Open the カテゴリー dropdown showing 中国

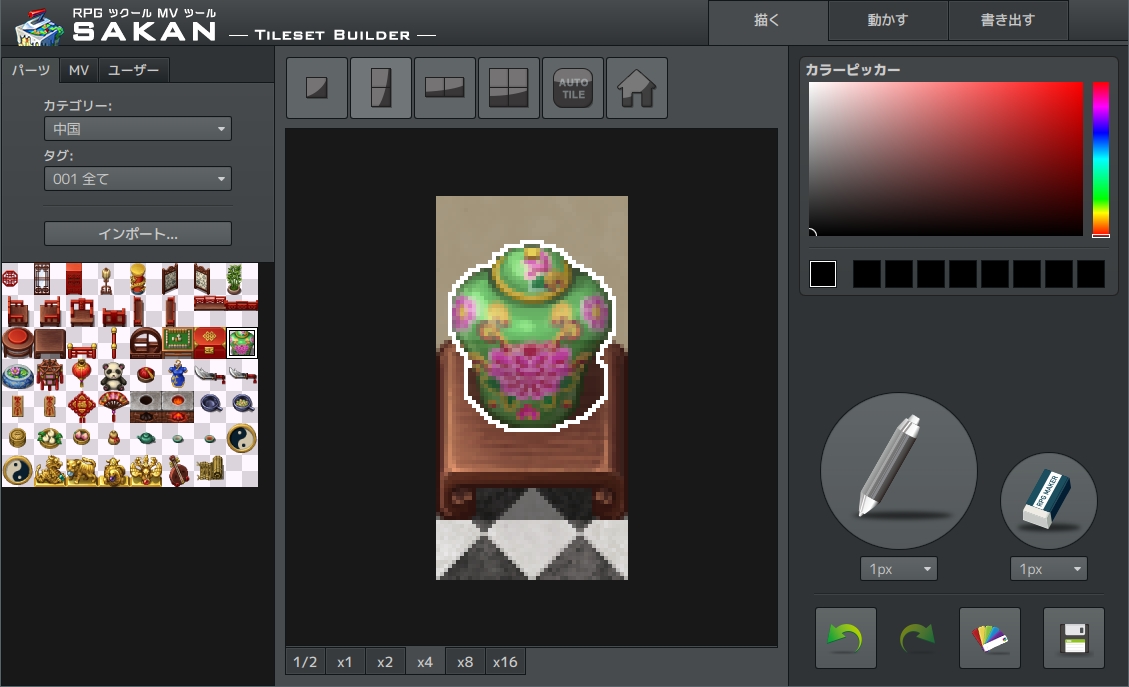coord(138,129)
